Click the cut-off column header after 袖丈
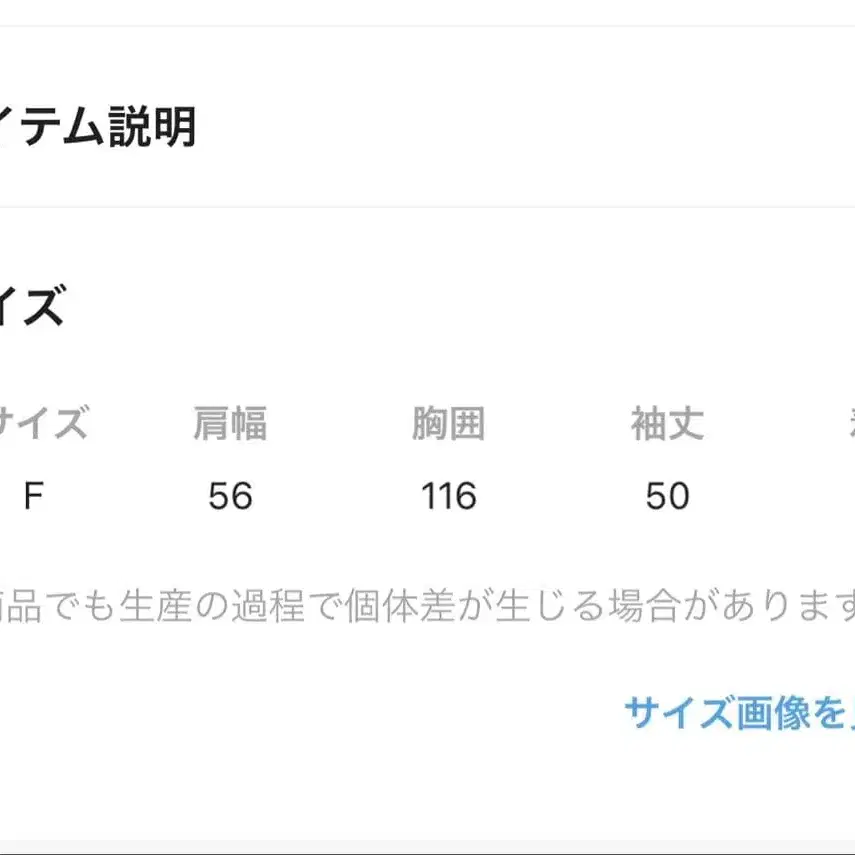The width and height of the screenshot is (855, 855). tap(846, 425)
